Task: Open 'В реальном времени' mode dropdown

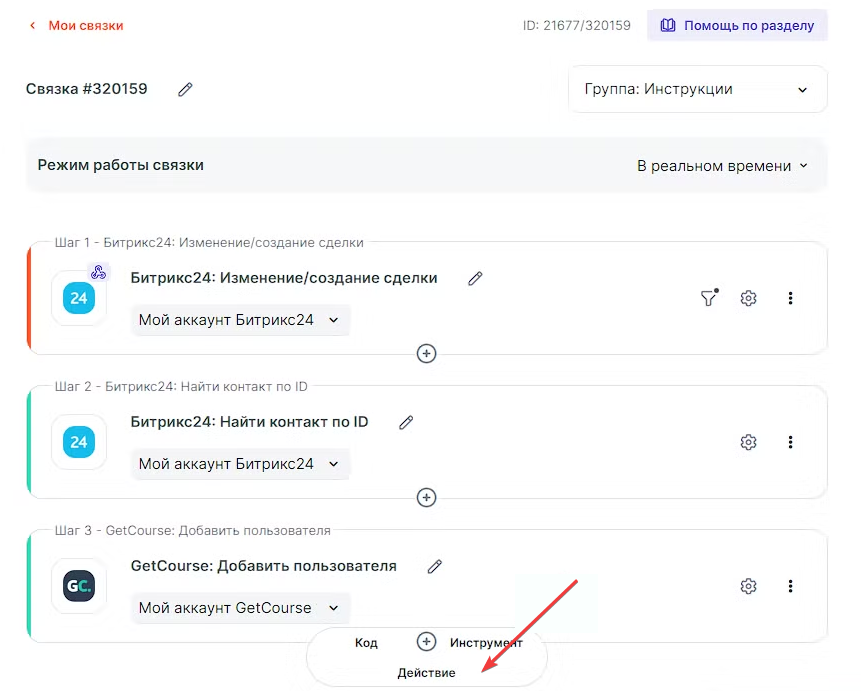Action: 722,166
